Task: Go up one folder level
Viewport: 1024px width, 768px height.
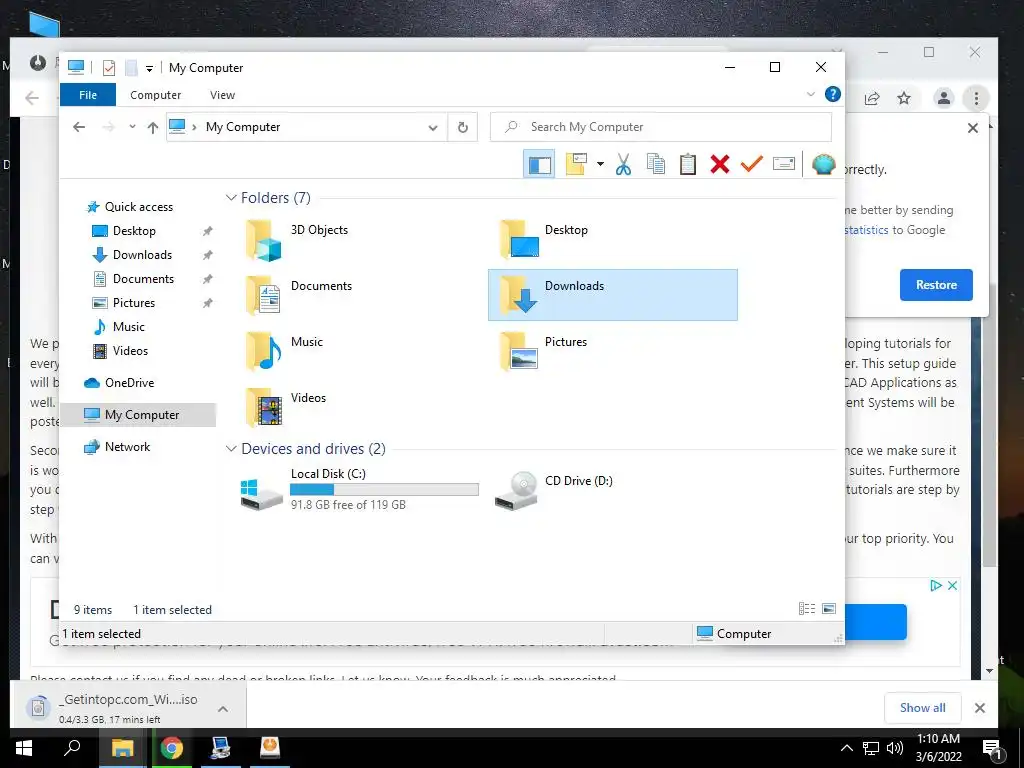Action: pyautogui.click(x=152, y=127)
